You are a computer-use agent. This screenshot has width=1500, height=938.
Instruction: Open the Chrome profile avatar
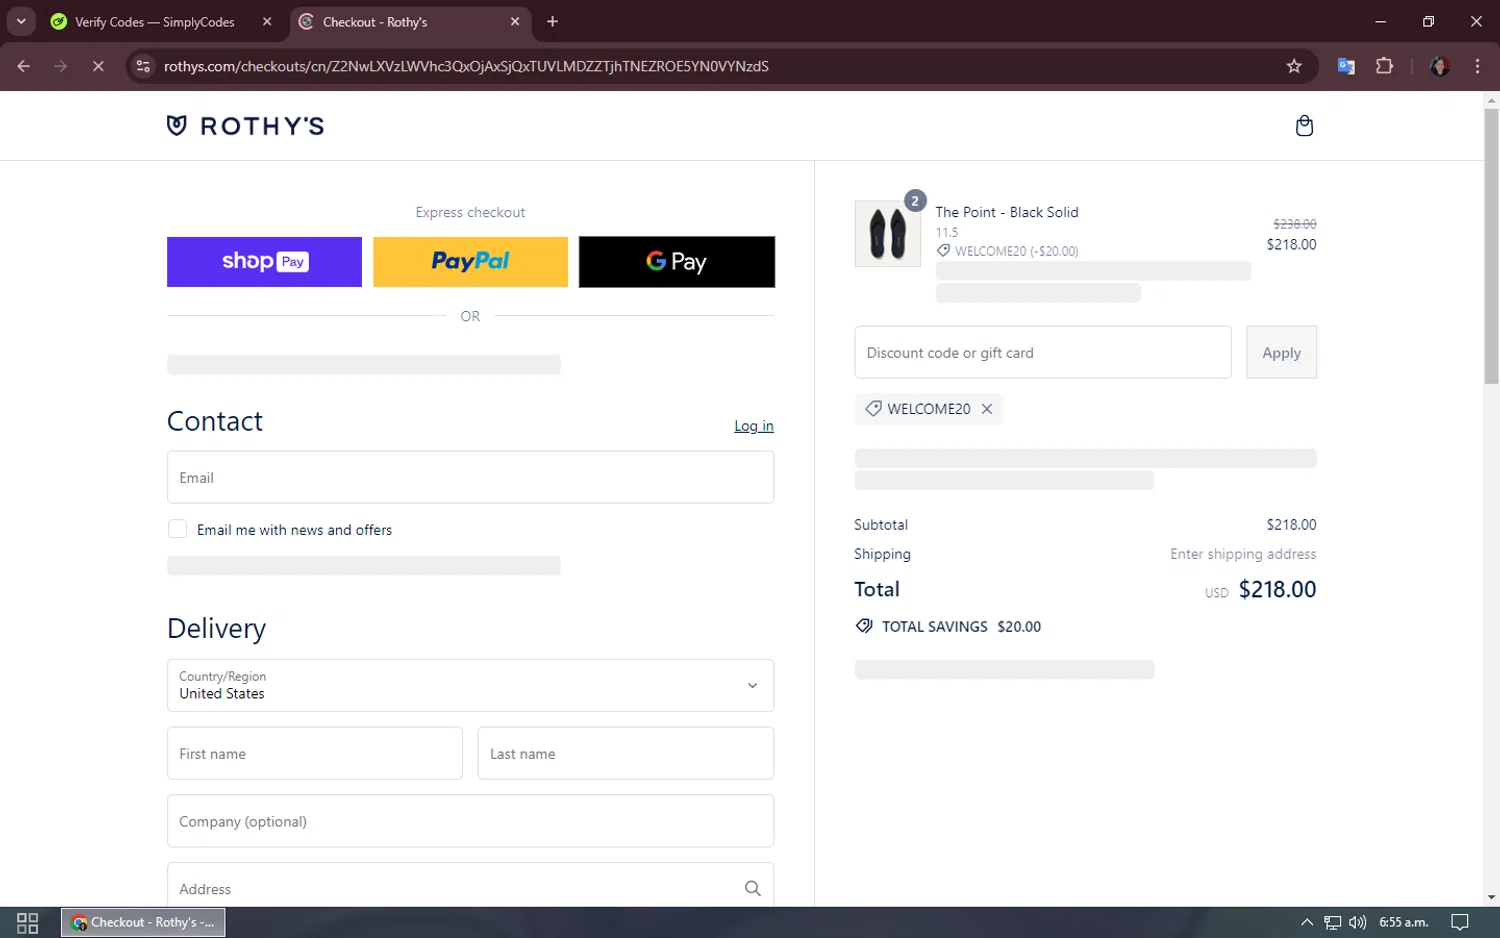point(1440,66)
